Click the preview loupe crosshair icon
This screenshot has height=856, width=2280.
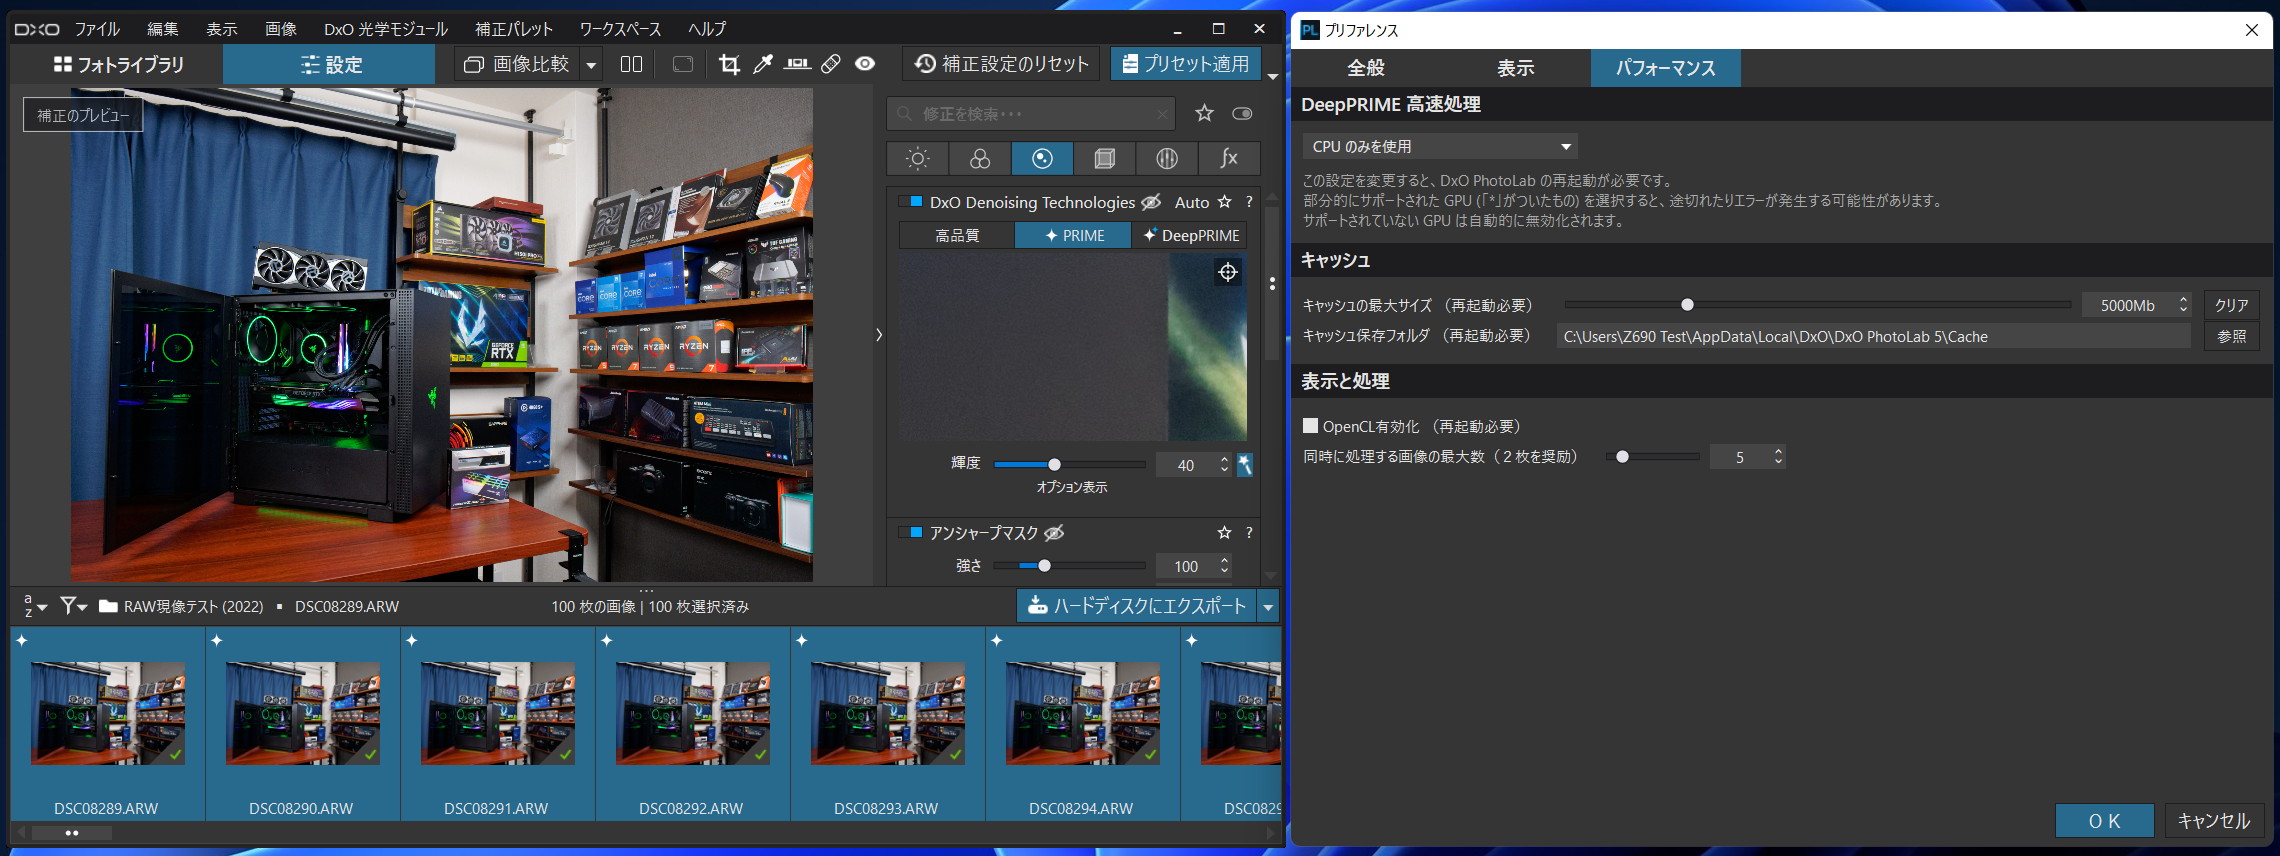(x=1228, y=272)
